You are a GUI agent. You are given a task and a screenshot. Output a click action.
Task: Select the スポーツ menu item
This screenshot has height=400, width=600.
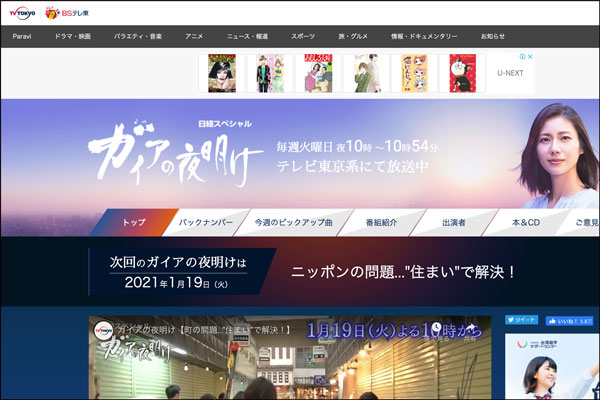click(302, 35)
